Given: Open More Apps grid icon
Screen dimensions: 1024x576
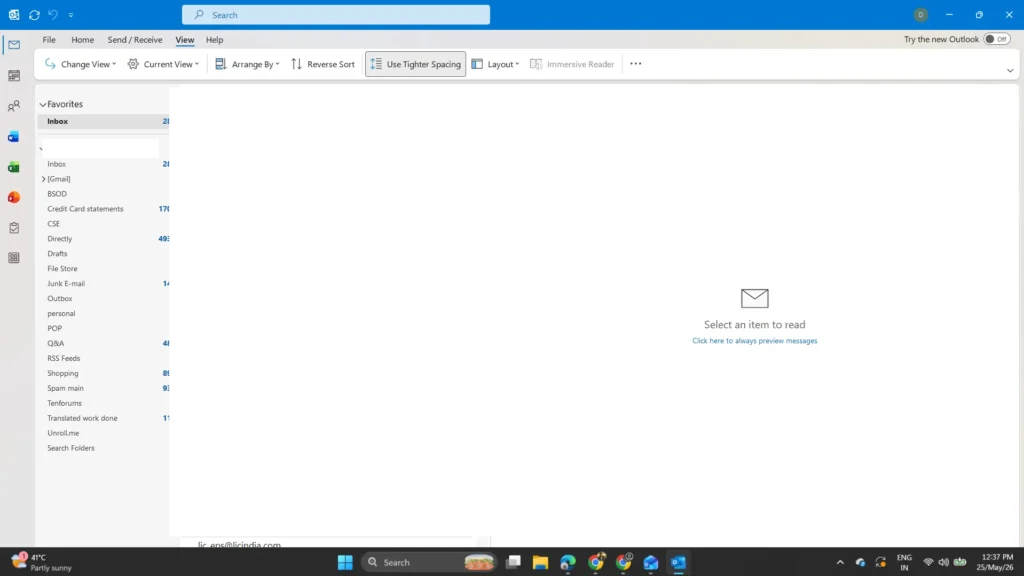Looking at the screenshot, I should click(x=14, y=258).
